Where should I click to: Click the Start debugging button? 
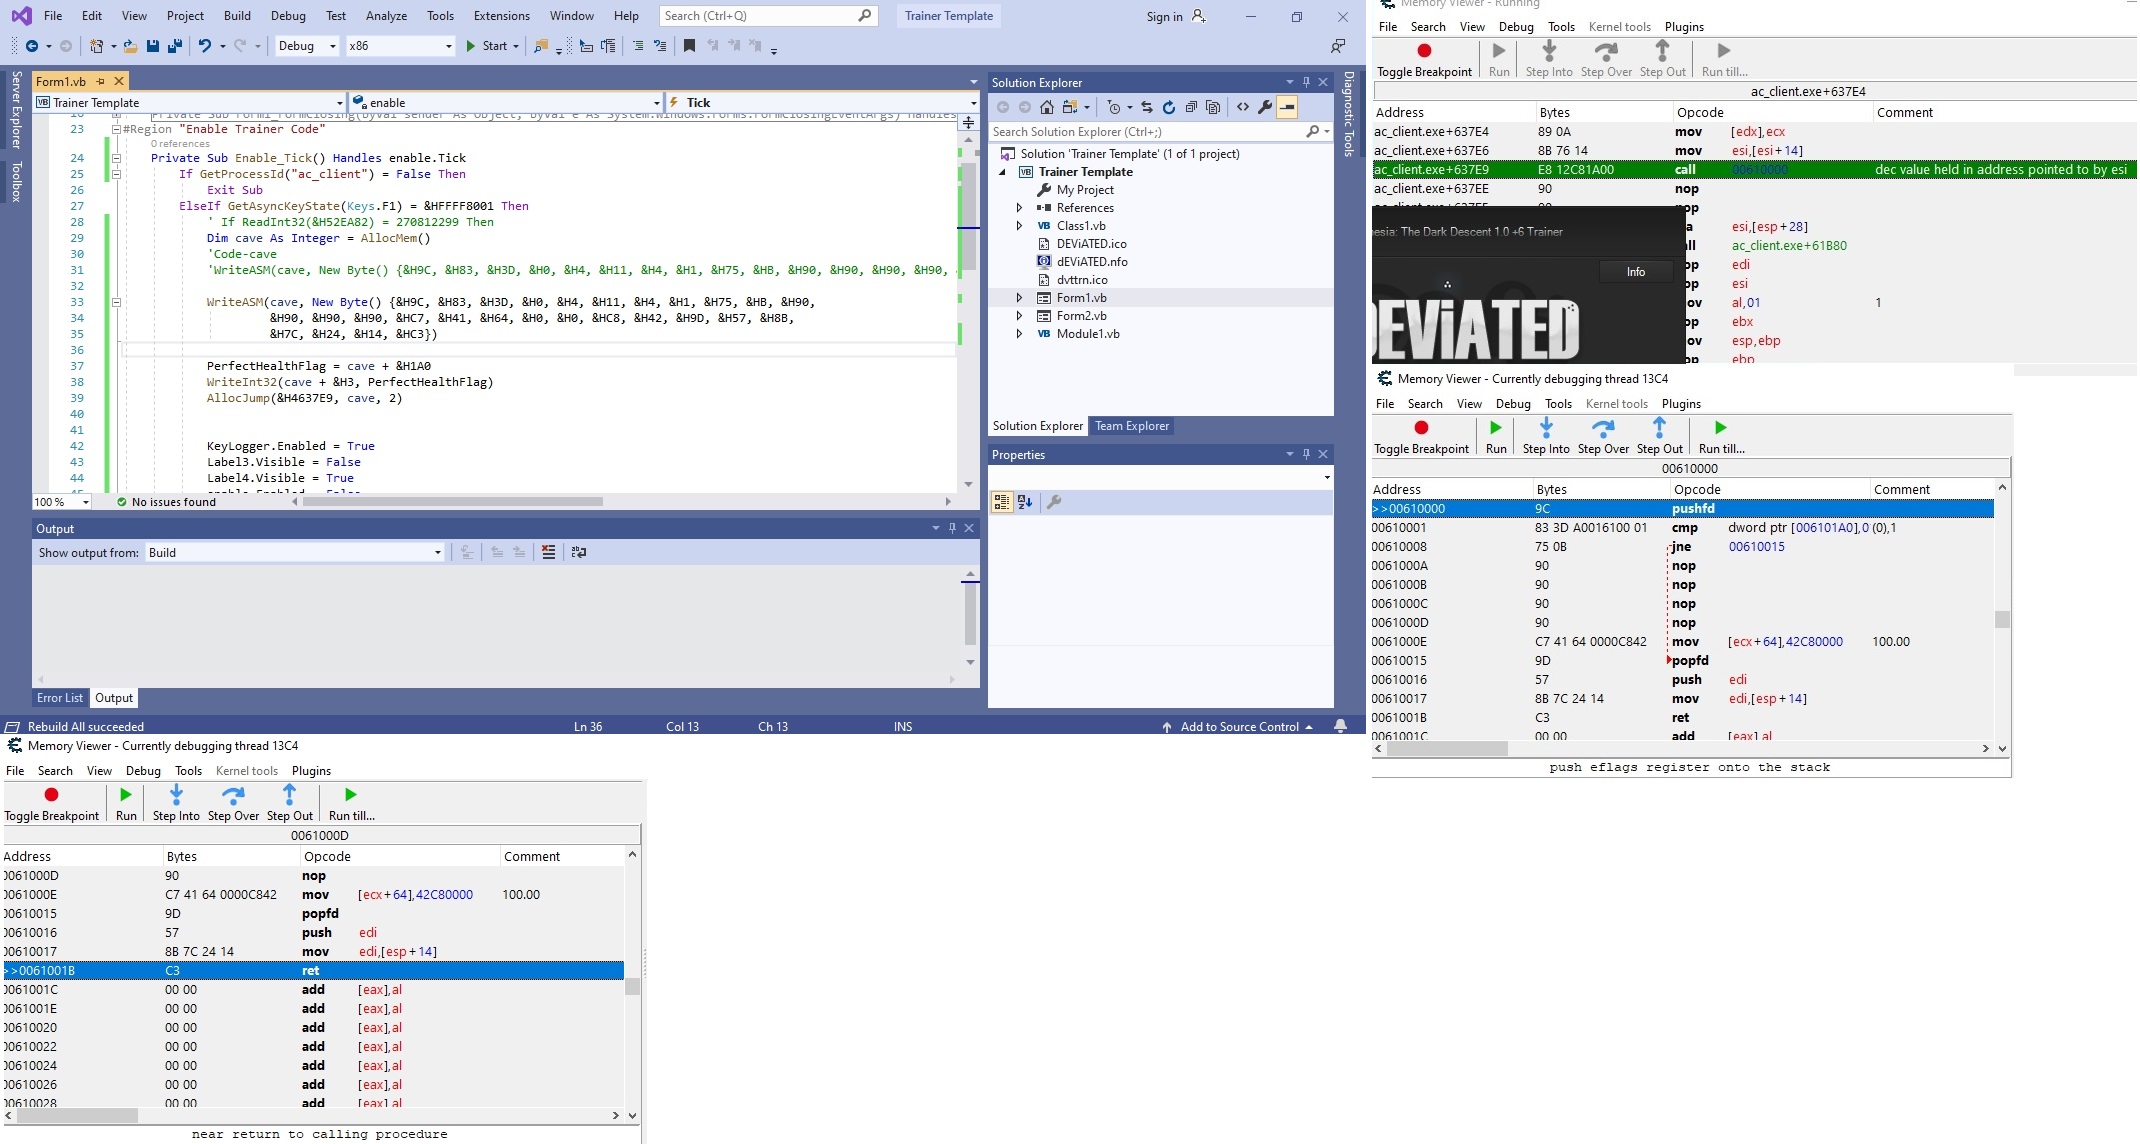click(485, 46)
